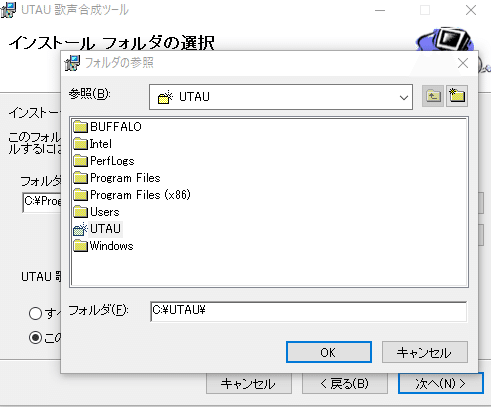Click the Program Files (x86) folder icon

tap(80, 195)
